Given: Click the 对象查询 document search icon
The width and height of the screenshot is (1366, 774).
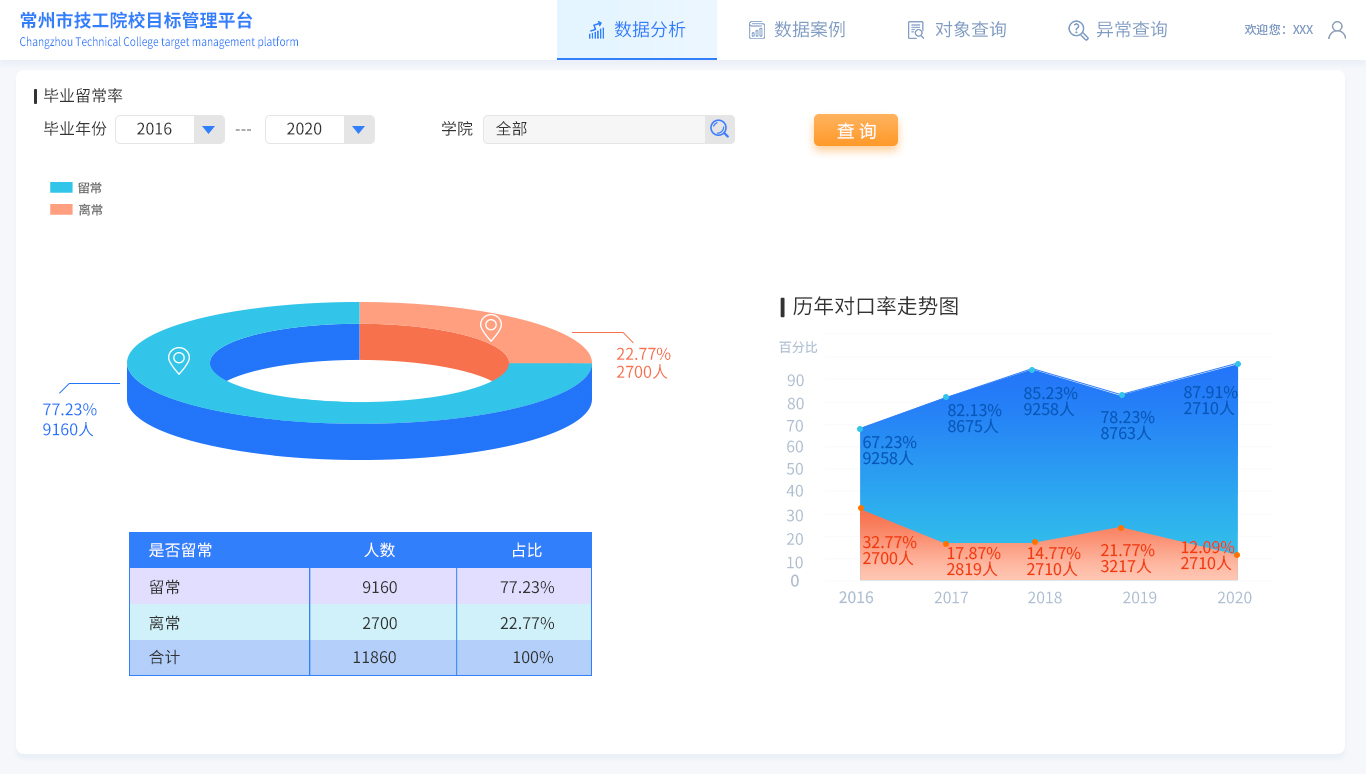Looking at the screenshot, I should (915, 30).
